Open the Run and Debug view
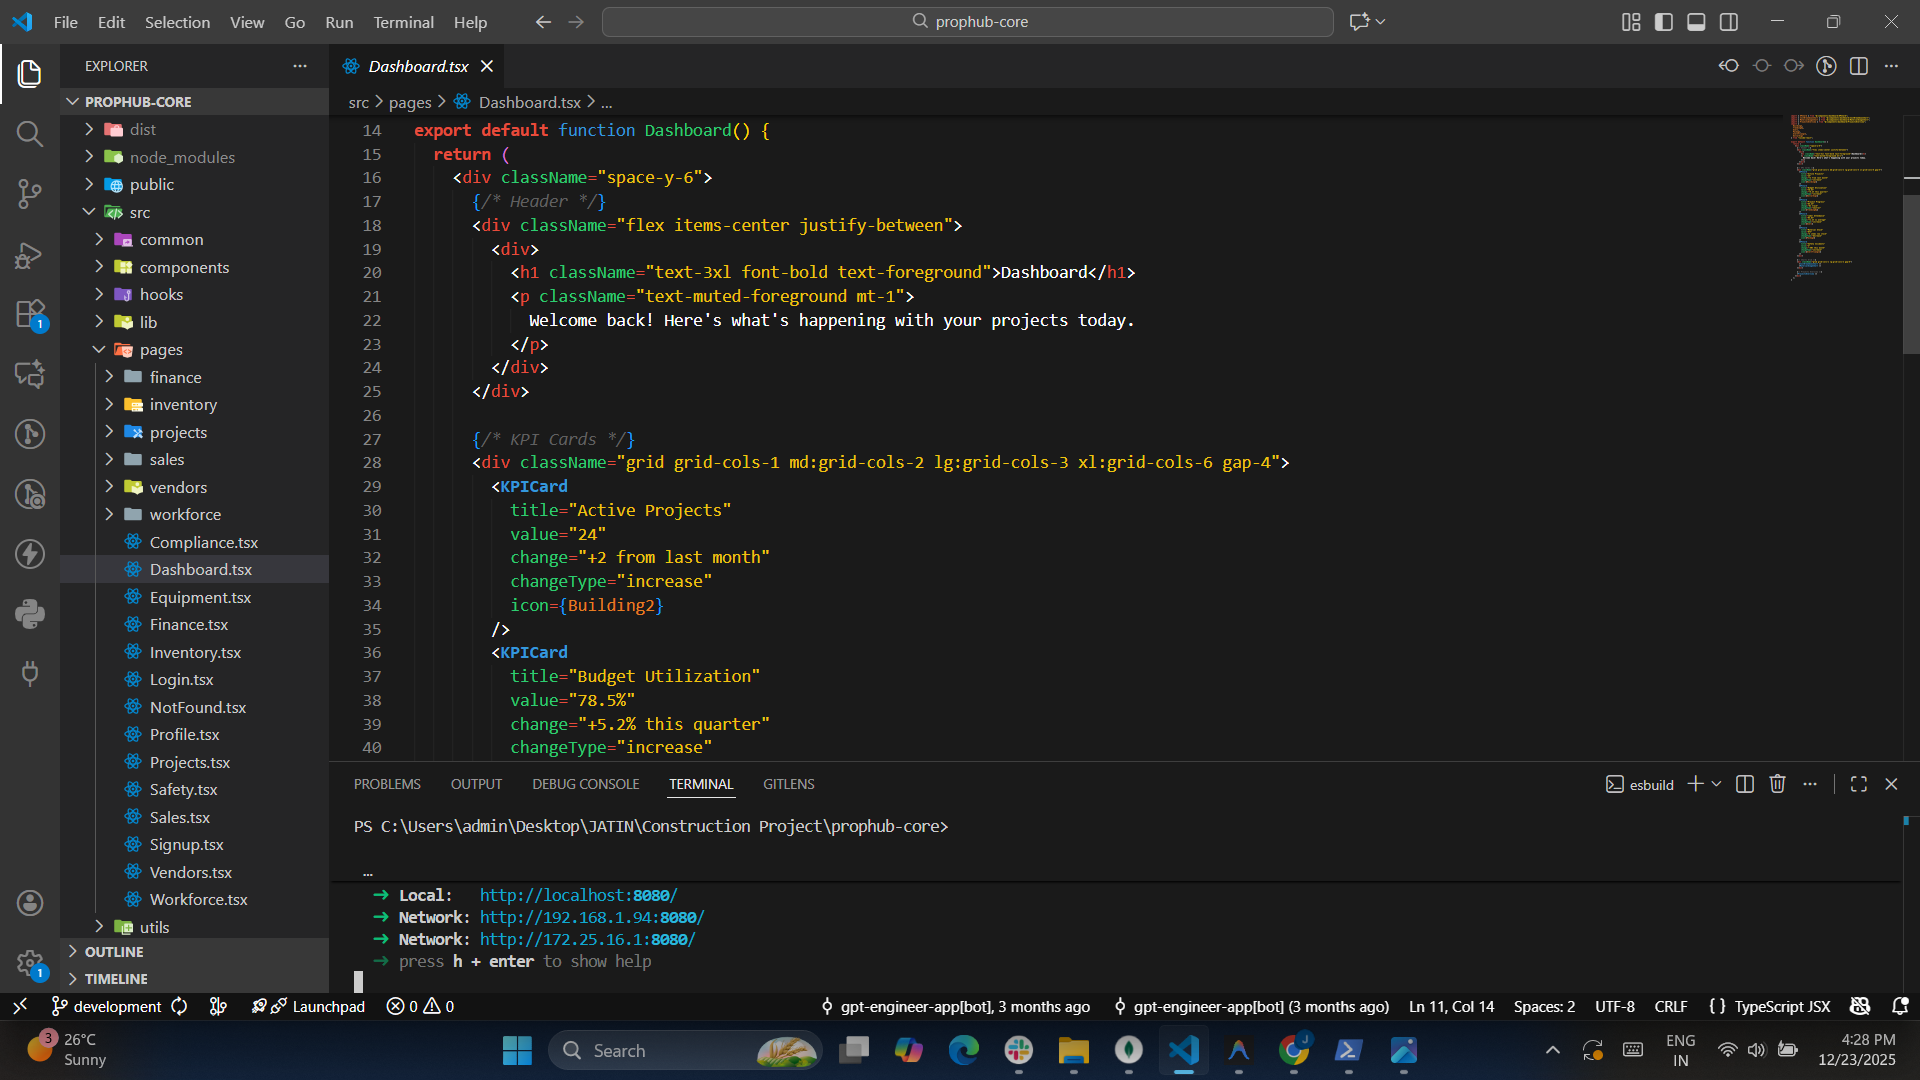The image size is (1920, 1080). pyautogui.click(x=30, y=255)
